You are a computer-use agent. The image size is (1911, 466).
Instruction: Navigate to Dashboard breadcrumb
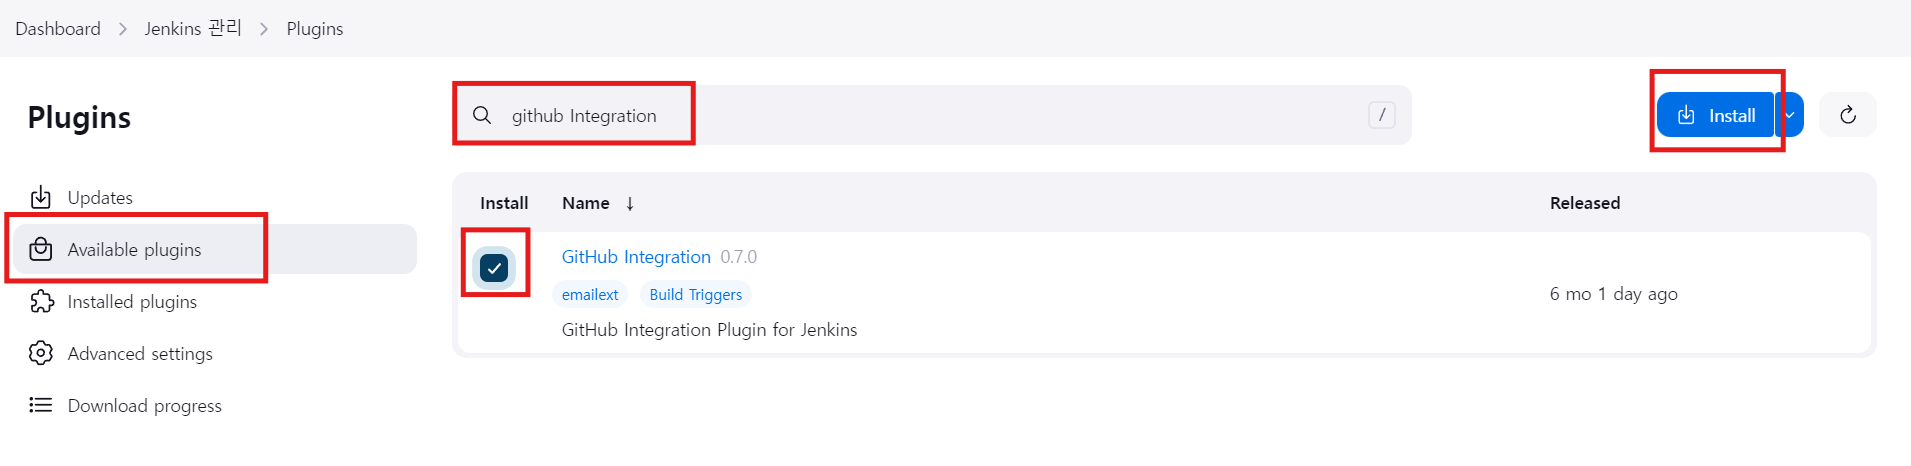tap(58, 29)
